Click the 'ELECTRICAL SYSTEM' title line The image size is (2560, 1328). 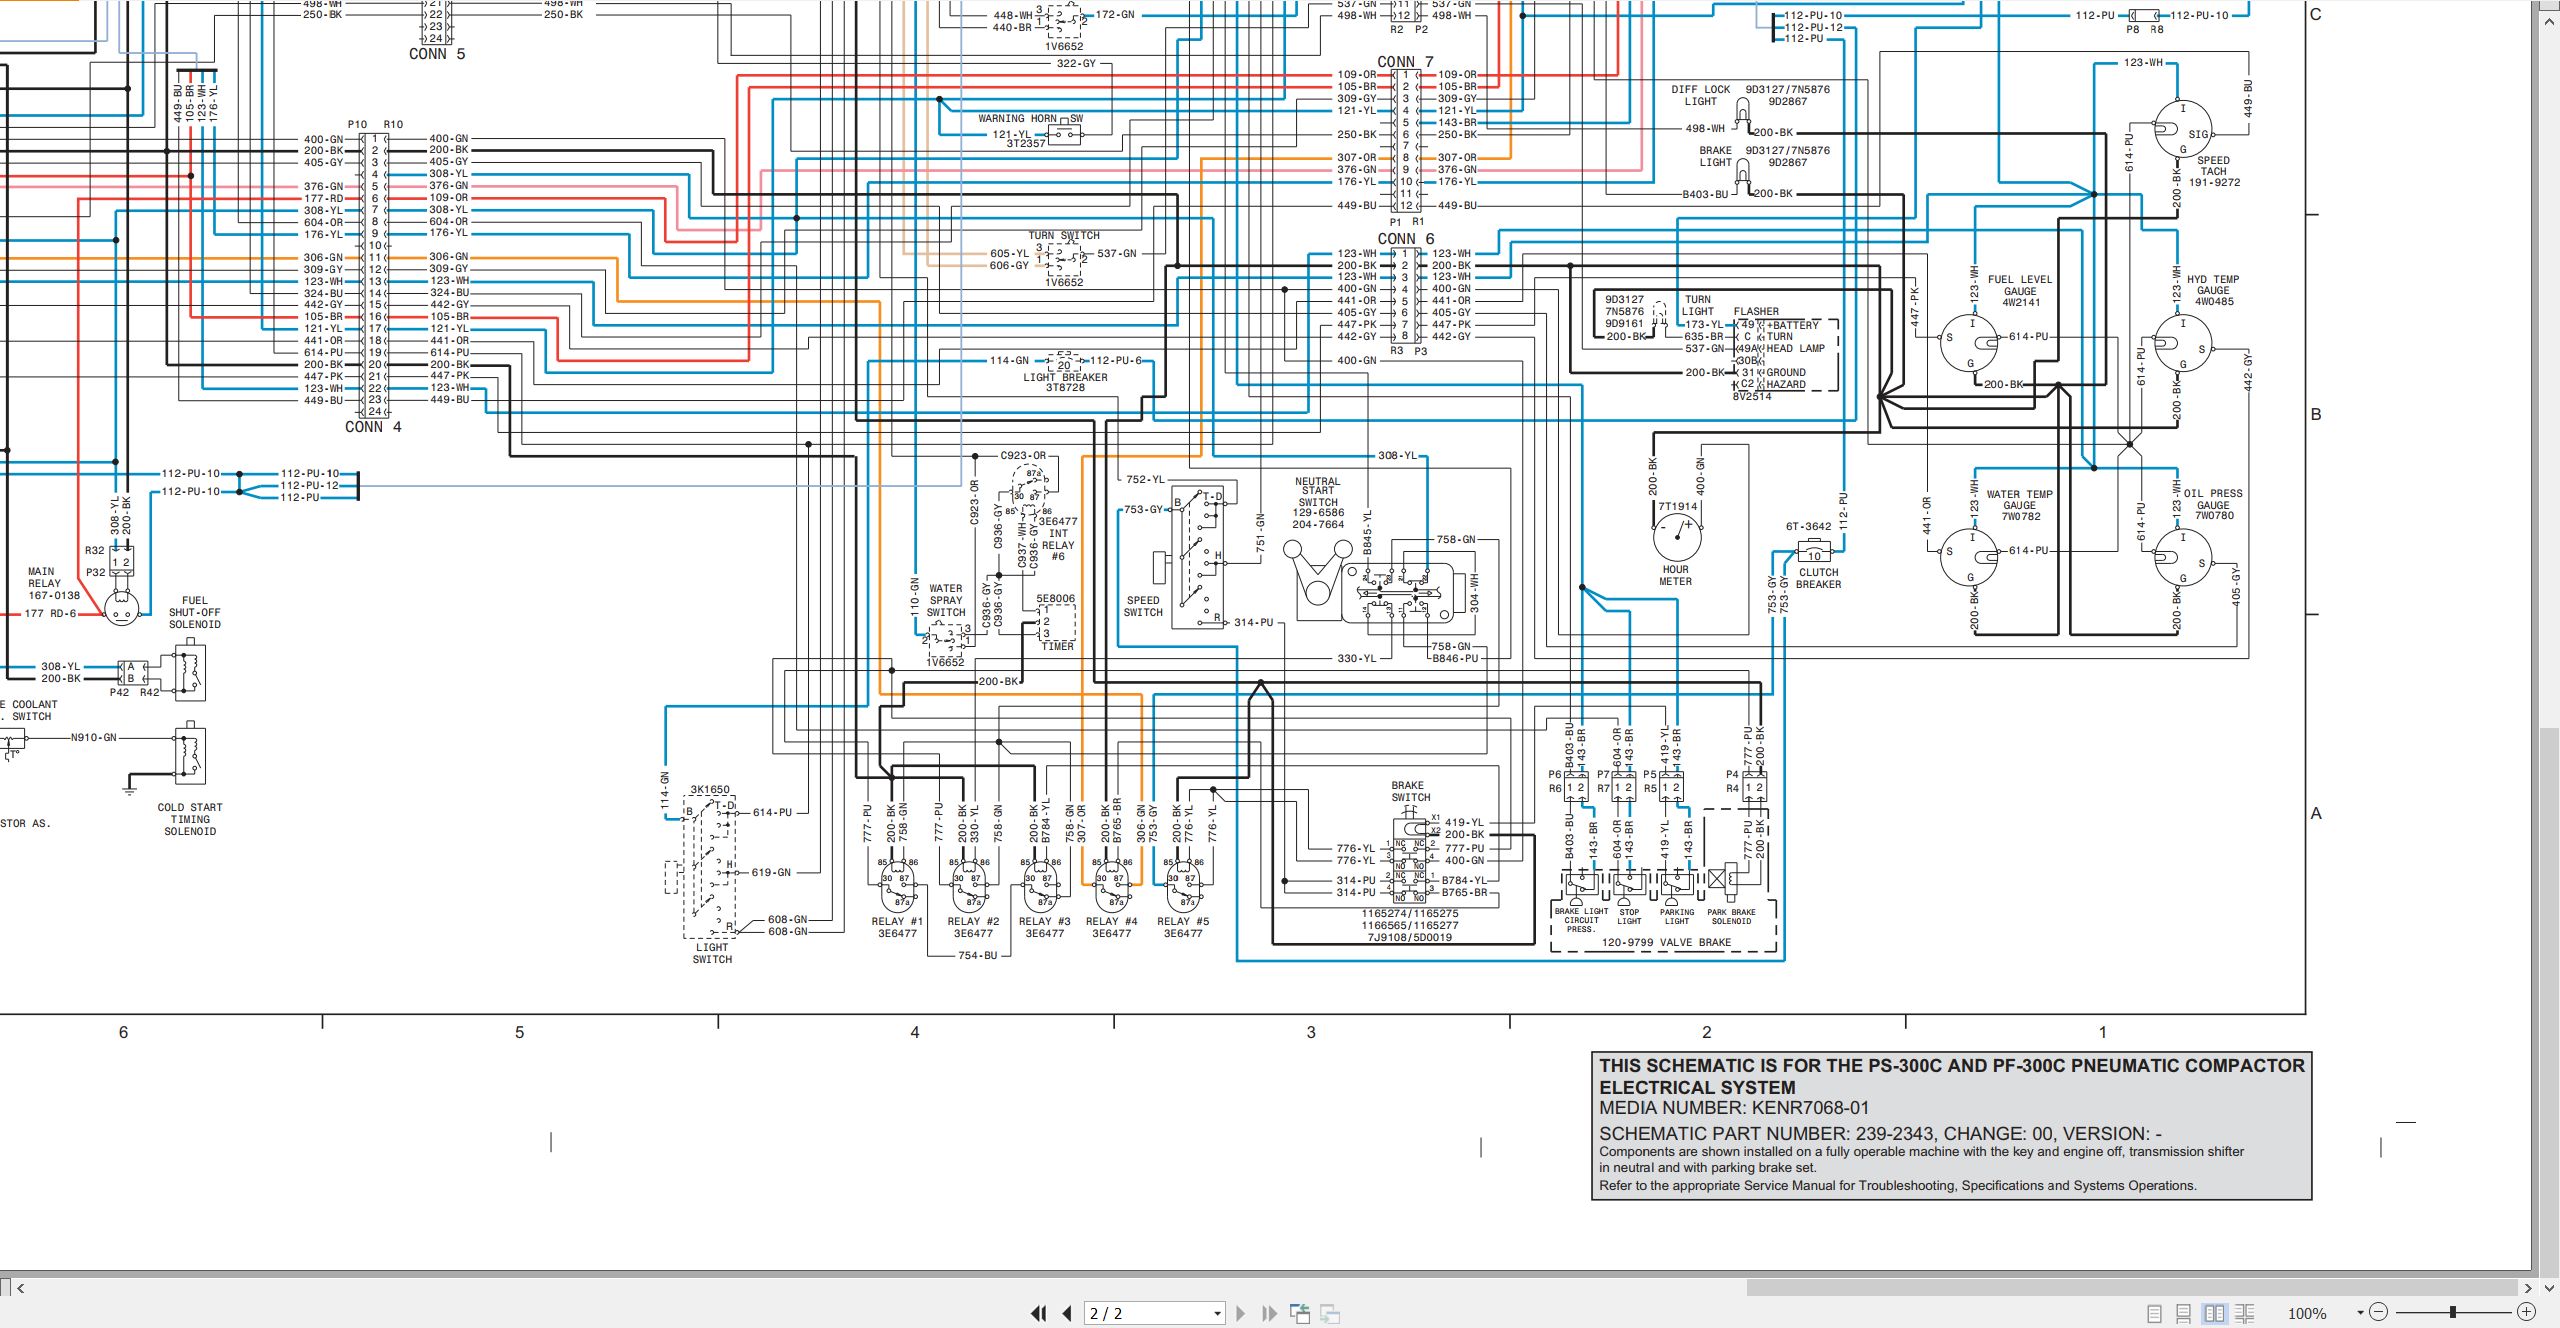(1697, 1087)
